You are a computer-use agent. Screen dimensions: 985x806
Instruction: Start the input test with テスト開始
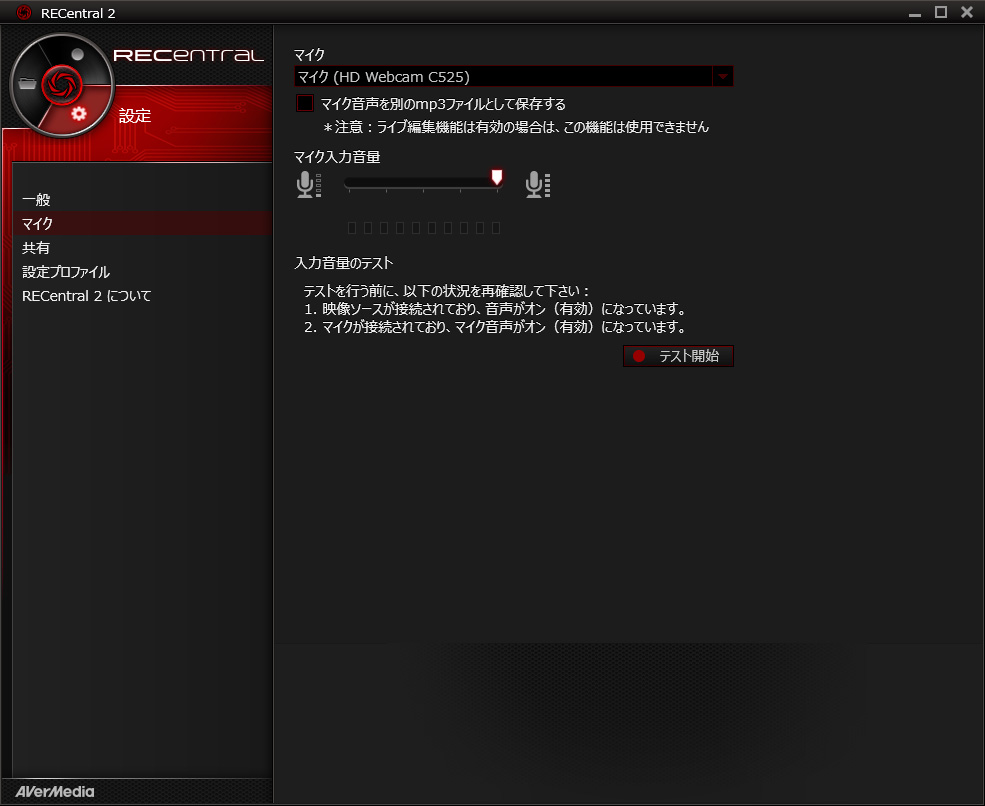(x=678, y=356)
